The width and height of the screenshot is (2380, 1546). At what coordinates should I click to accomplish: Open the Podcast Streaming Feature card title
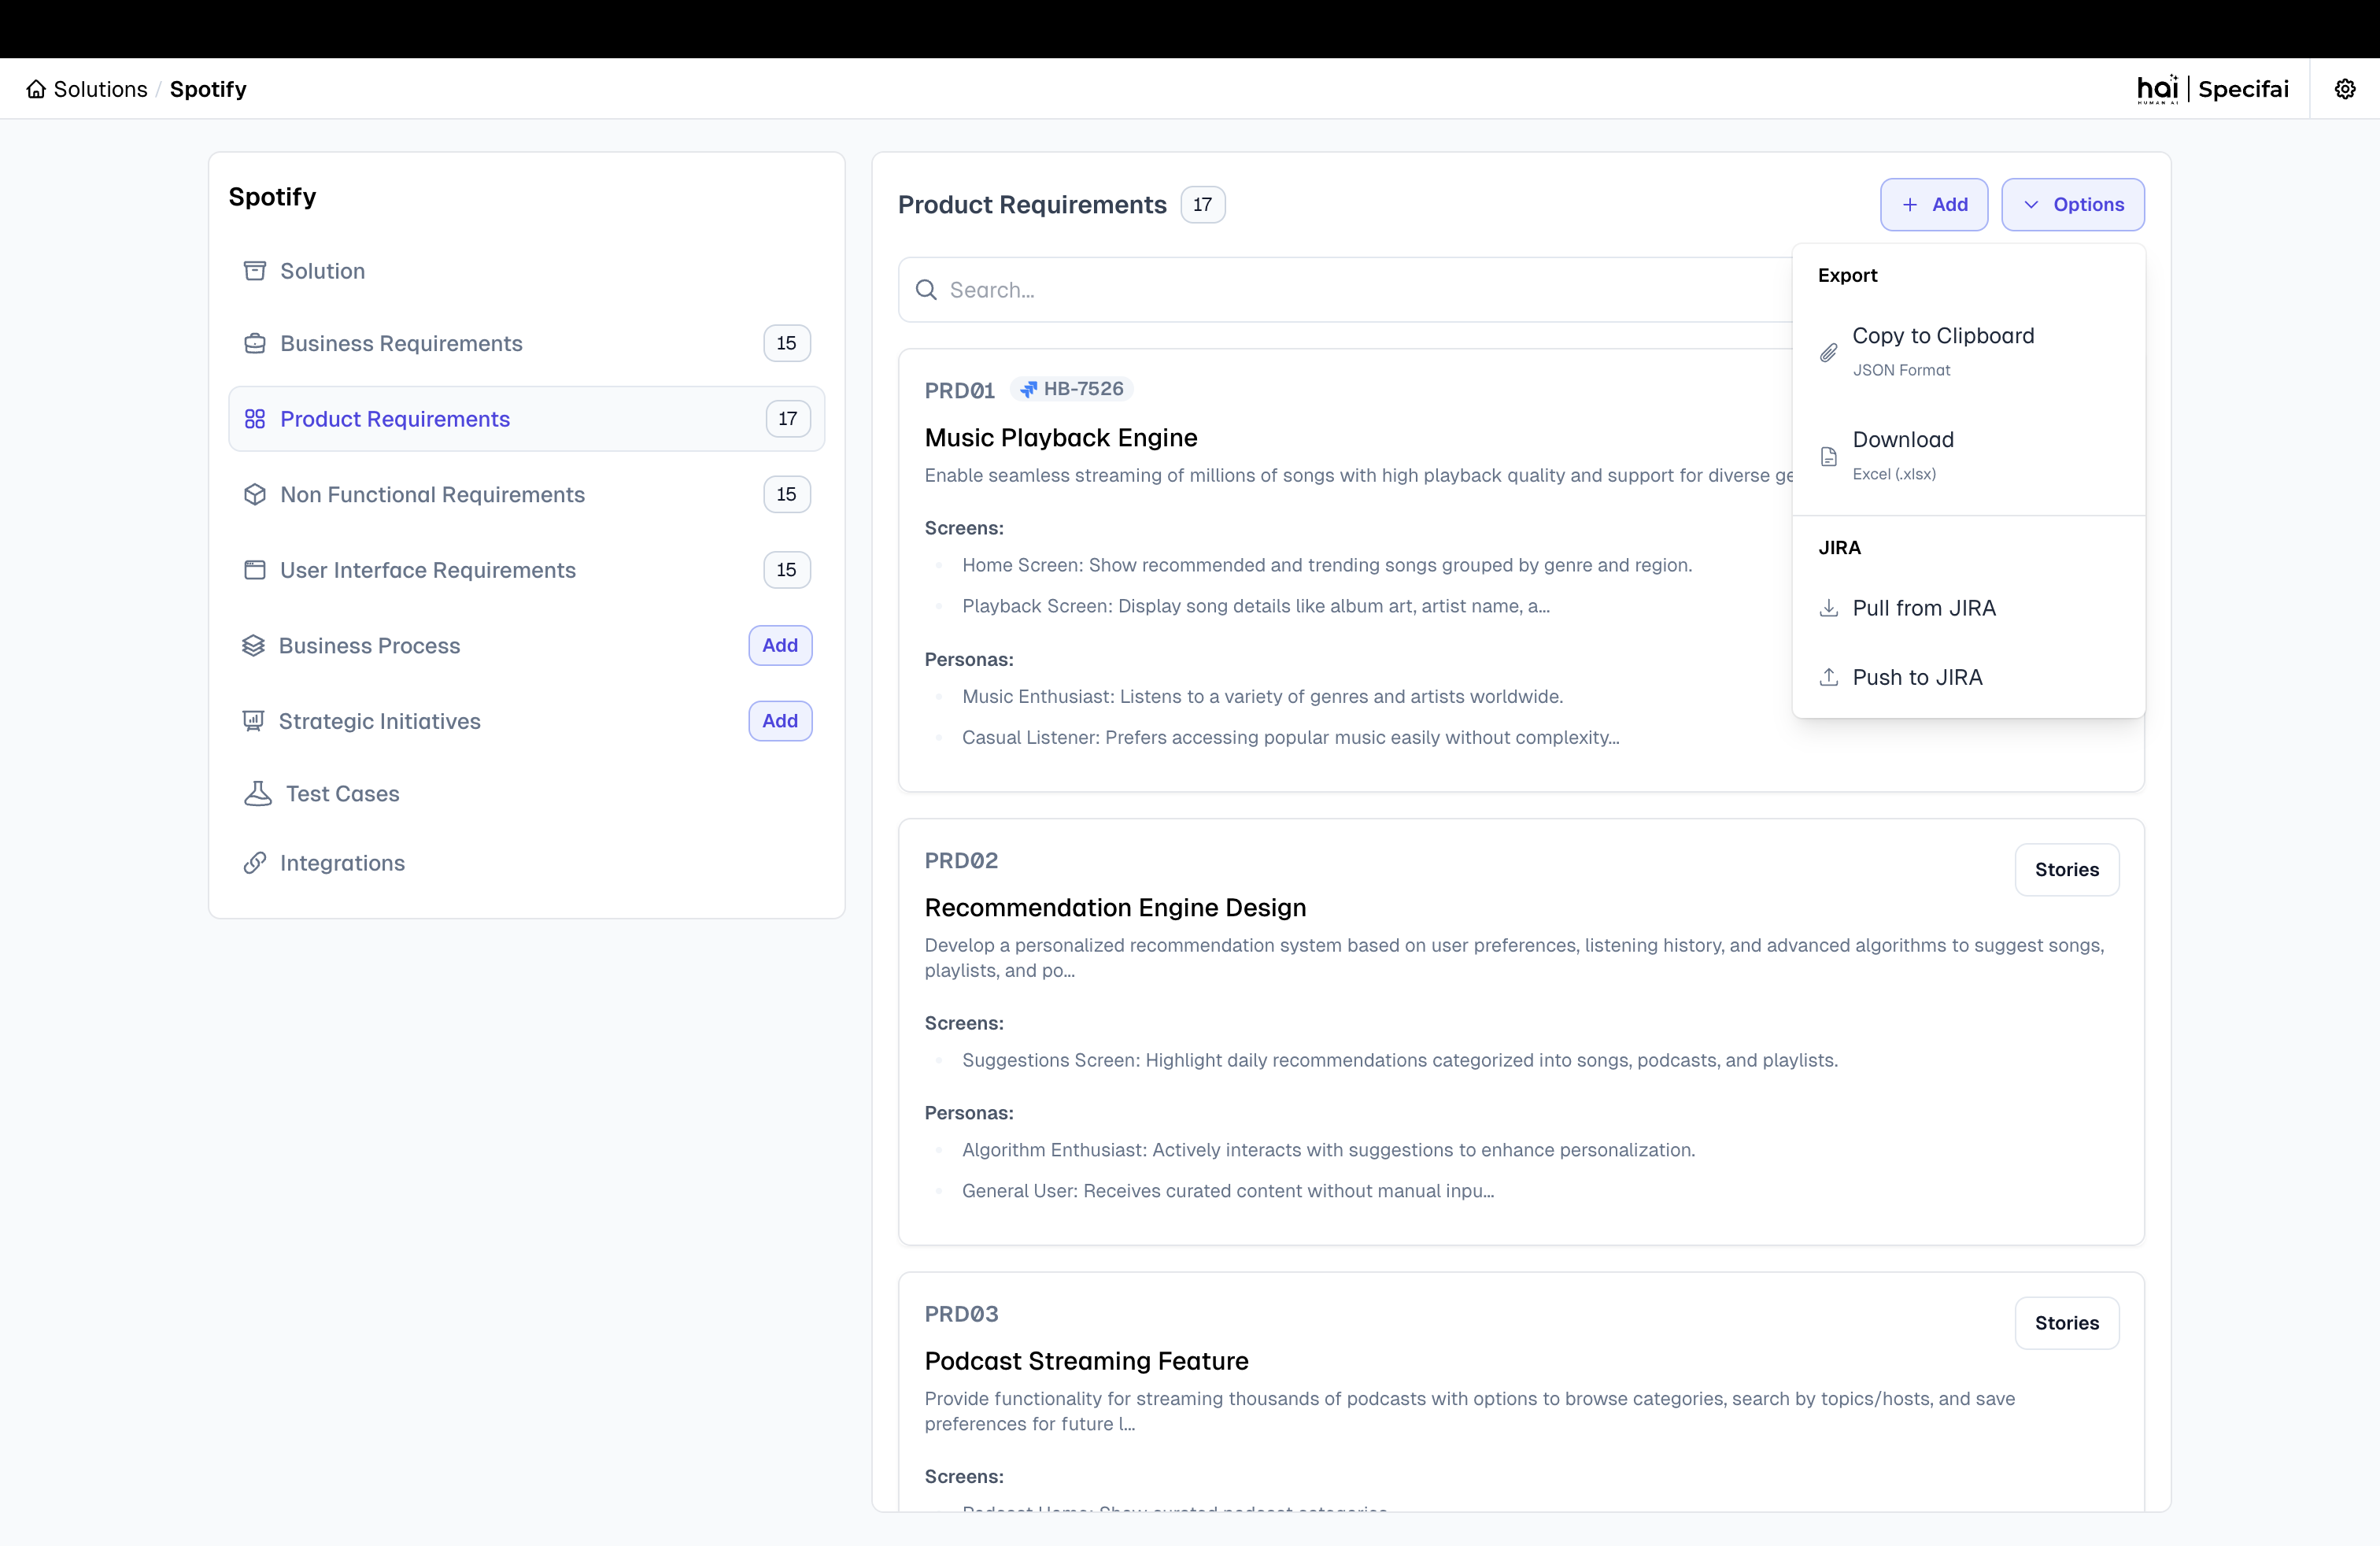click(x=1086, y=1361)
